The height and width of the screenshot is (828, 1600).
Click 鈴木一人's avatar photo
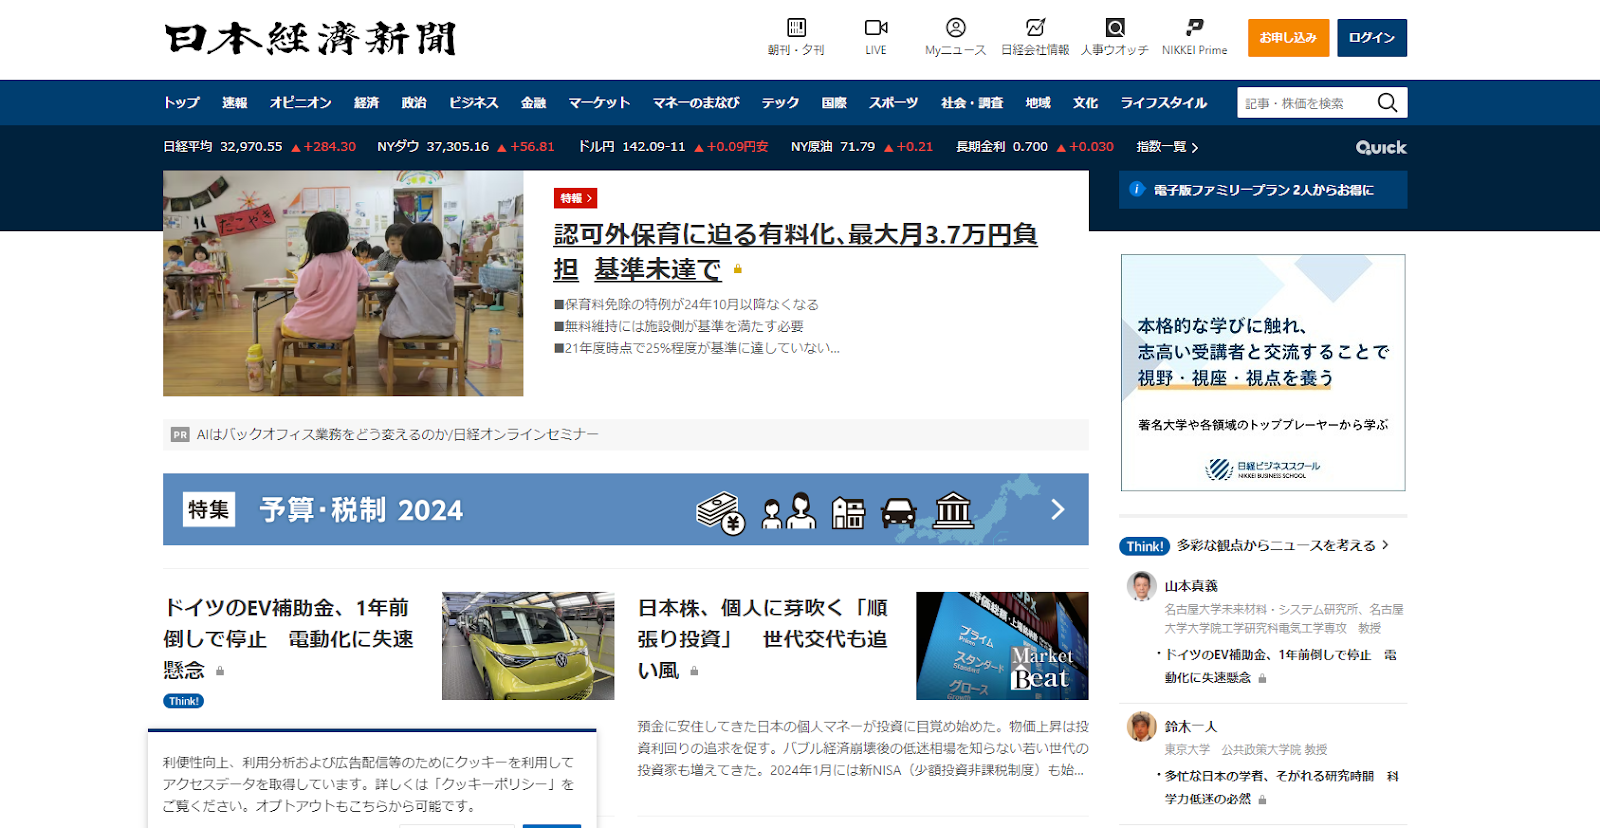coord(1141,727)
